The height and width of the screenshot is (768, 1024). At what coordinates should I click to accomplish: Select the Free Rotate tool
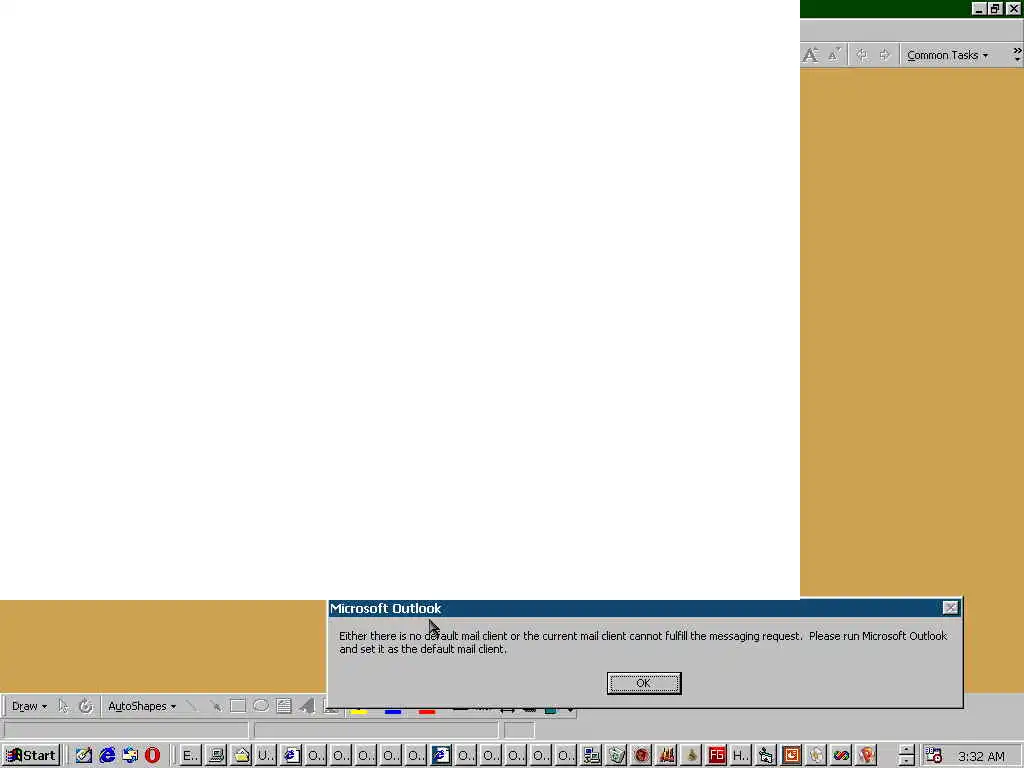point(86,706)
